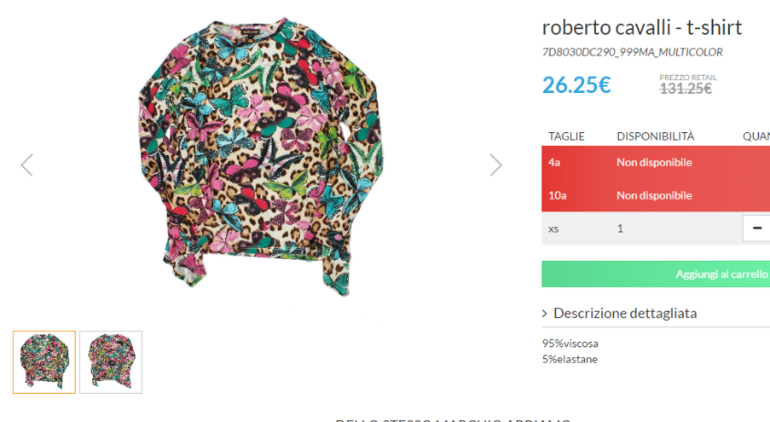Click the PREZZO RETAIL label
The image size is (770, 422).
[688, 77]
